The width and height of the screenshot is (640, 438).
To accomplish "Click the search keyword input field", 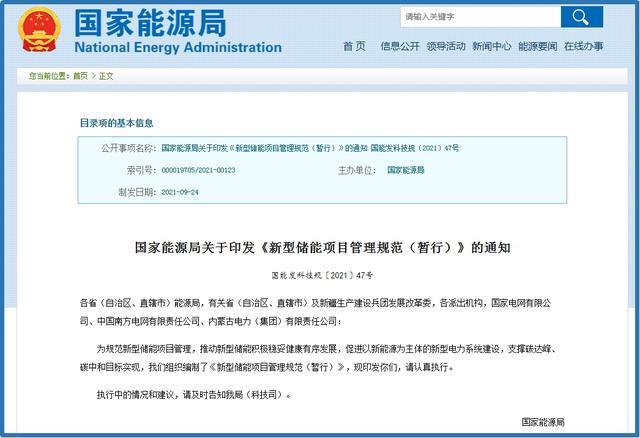I will 478,17.
